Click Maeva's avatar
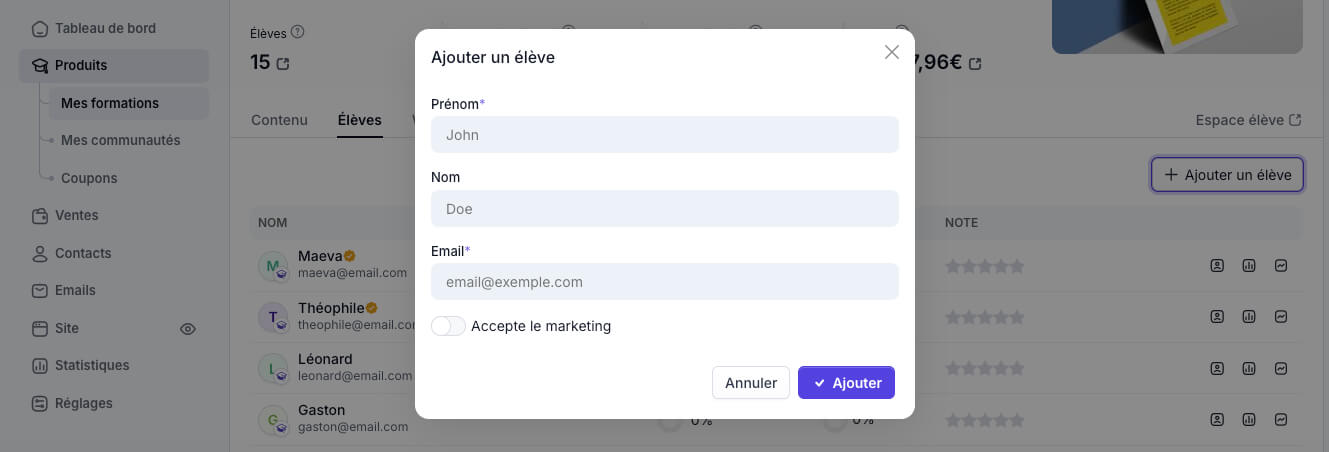 coord(273,266)
